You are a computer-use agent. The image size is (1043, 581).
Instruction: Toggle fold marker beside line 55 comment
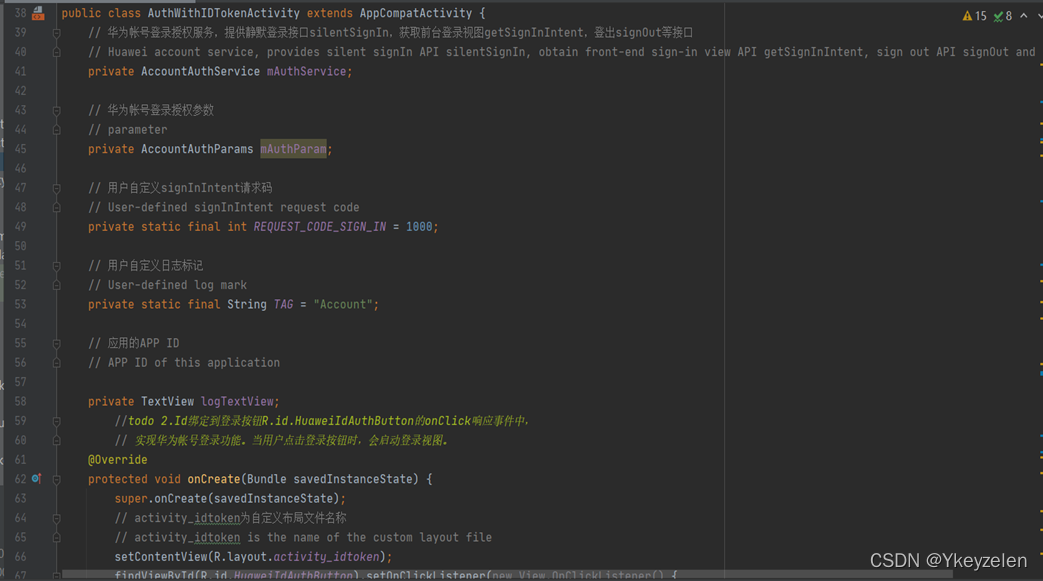(57, 343)
